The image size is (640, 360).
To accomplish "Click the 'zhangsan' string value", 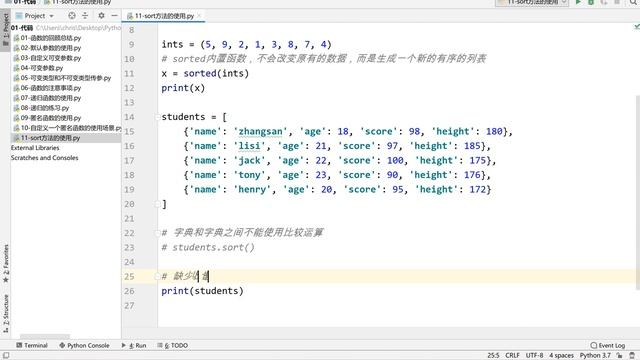I will click(260, 131).
